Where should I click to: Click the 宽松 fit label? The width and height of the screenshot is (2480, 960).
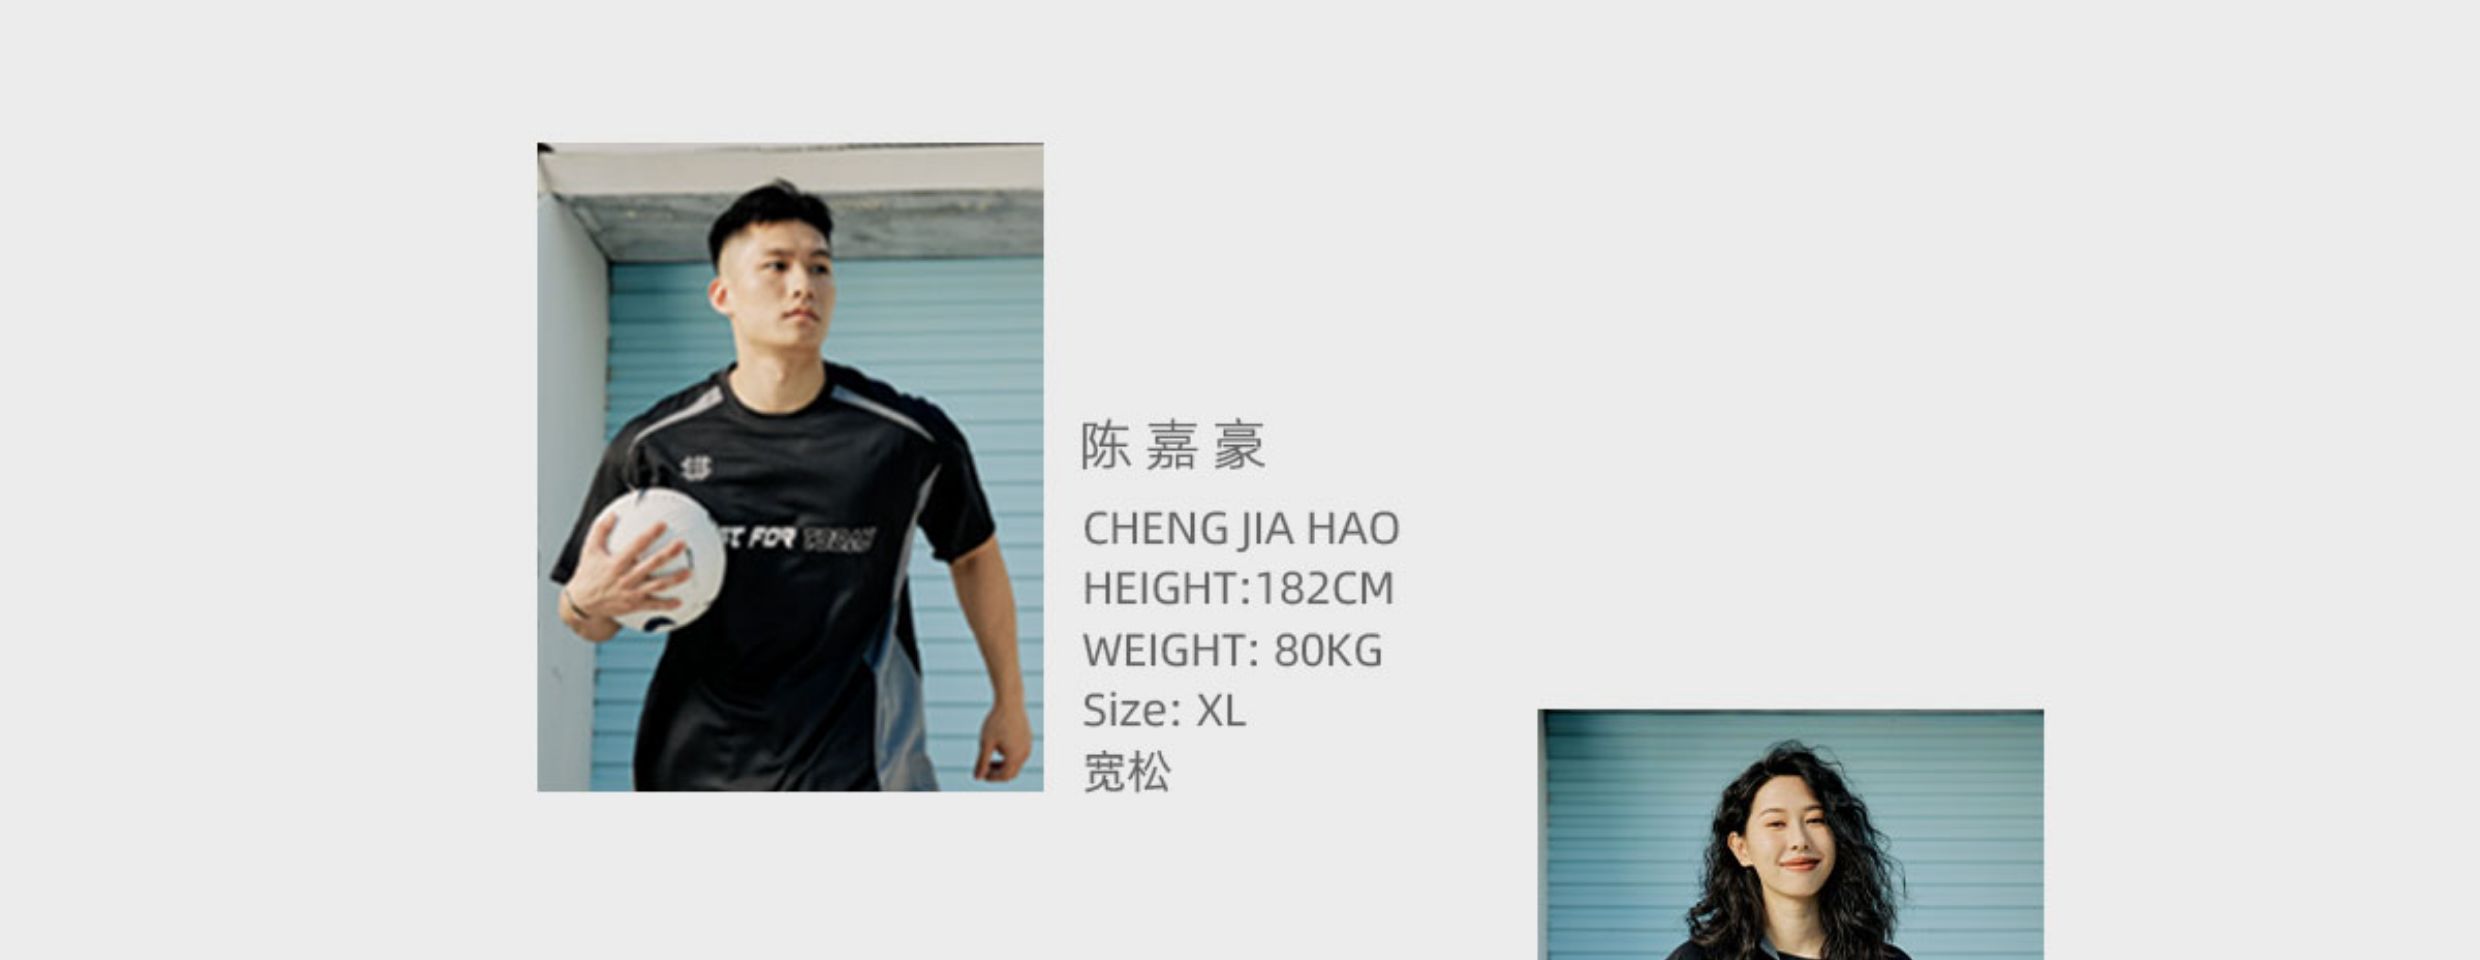pos(1127,772)
